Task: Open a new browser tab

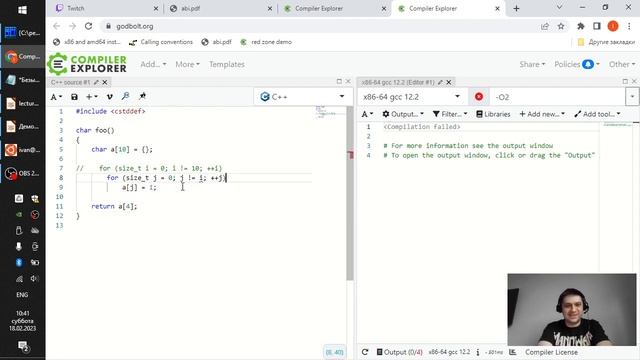Action: click(516, 8)
